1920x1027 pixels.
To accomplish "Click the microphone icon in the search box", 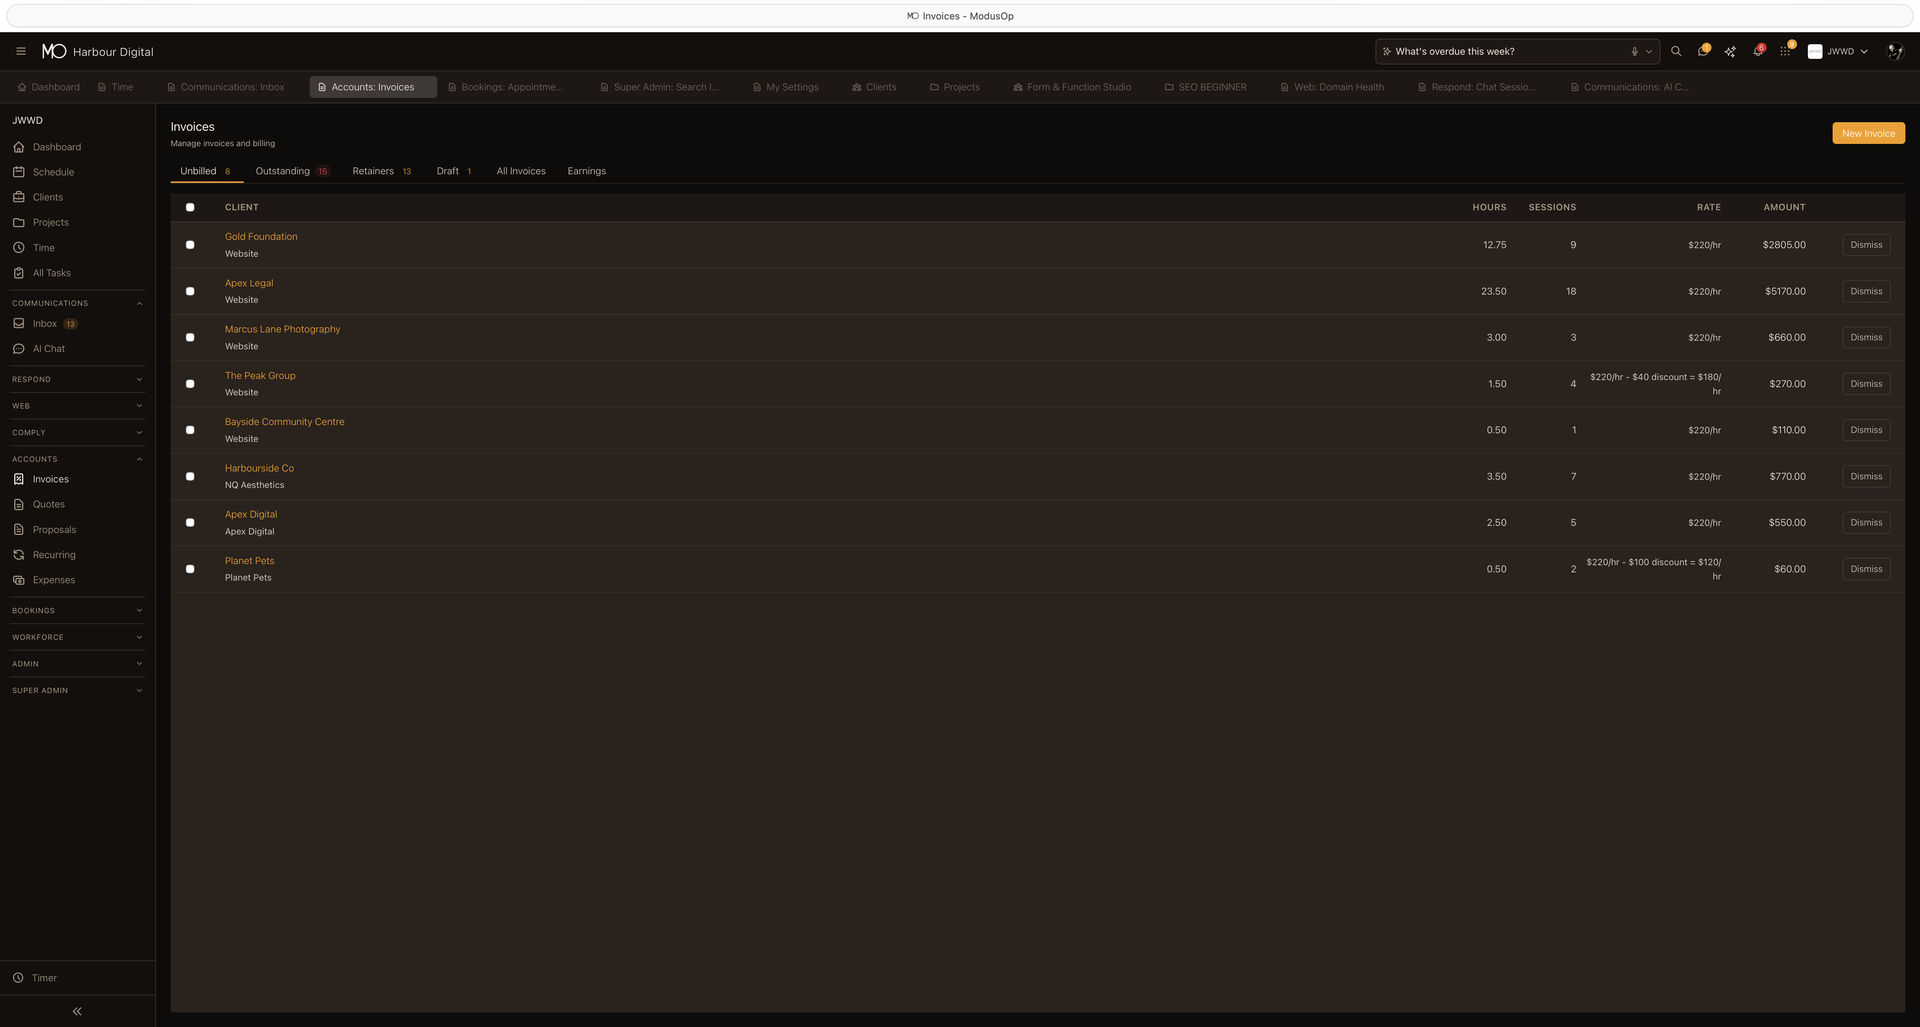I will (1635, 51).
